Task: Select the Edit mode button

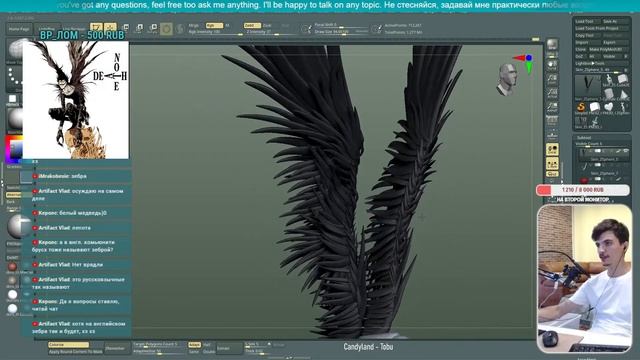Action: [96, 28]
